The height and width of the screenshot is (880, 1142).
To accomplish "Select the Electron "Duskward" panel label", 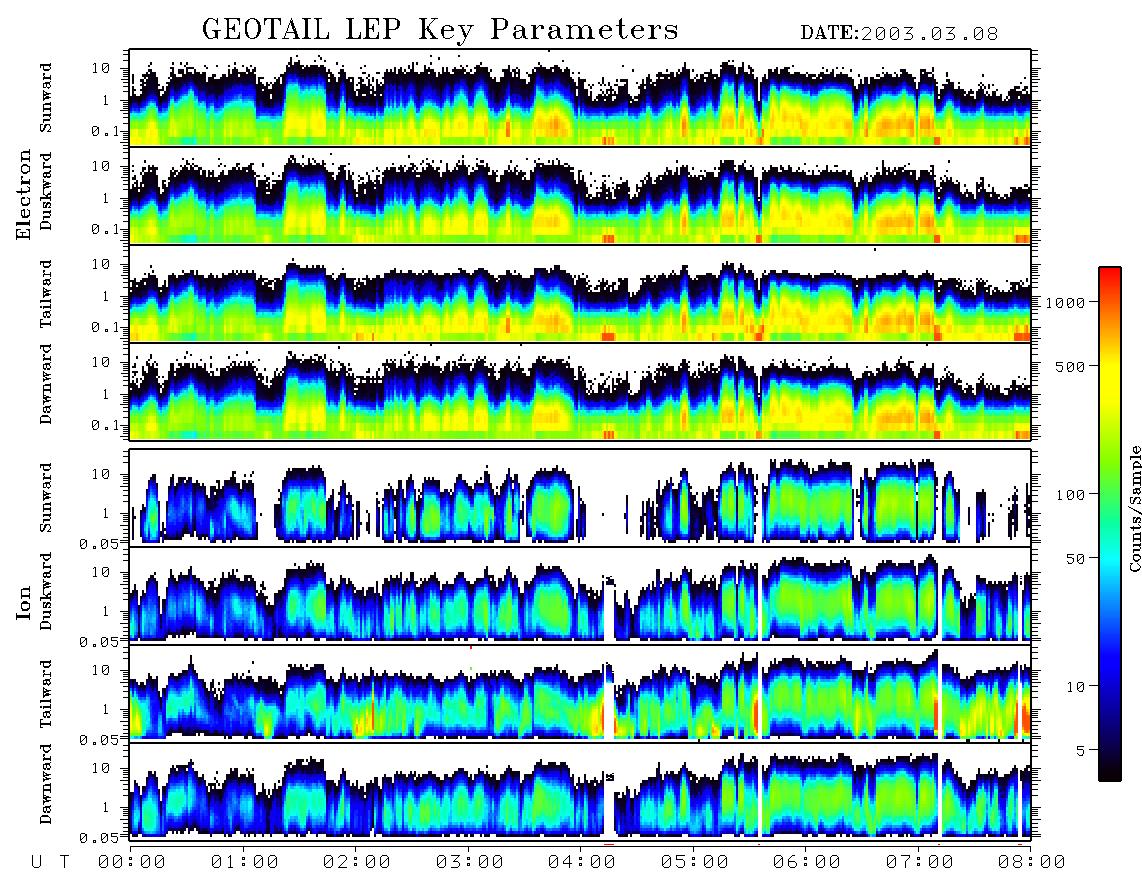I will click(46, 192).
